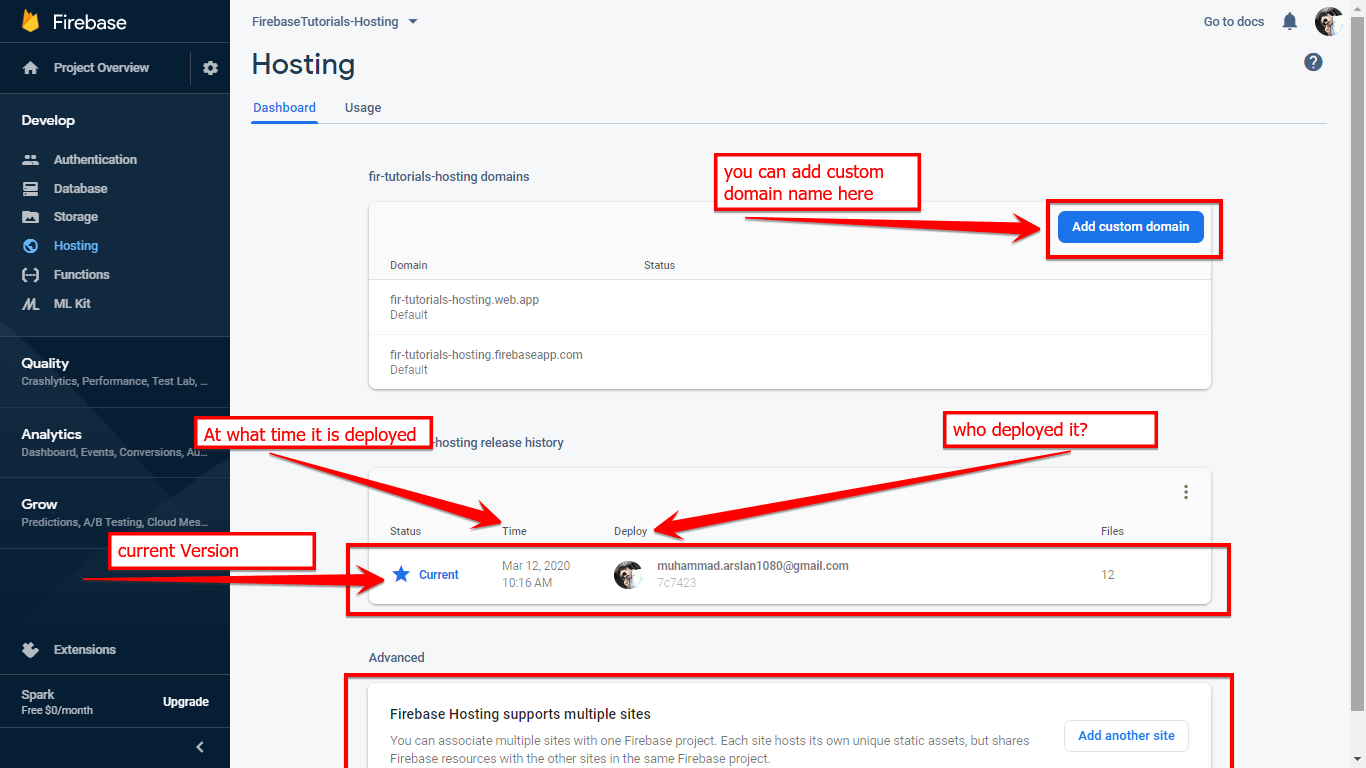Click the Files column header
1366x768 pixels.
point(1112,532)
